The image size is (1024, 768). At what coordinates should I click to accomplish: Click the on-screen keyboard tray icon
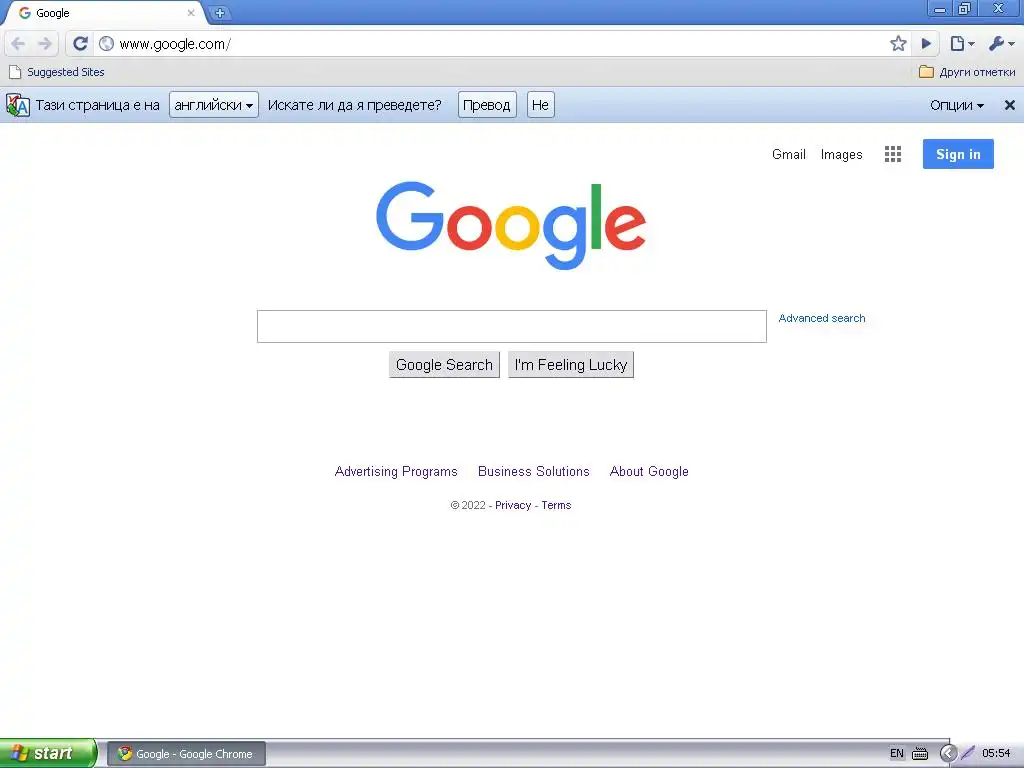pos(920,754)
